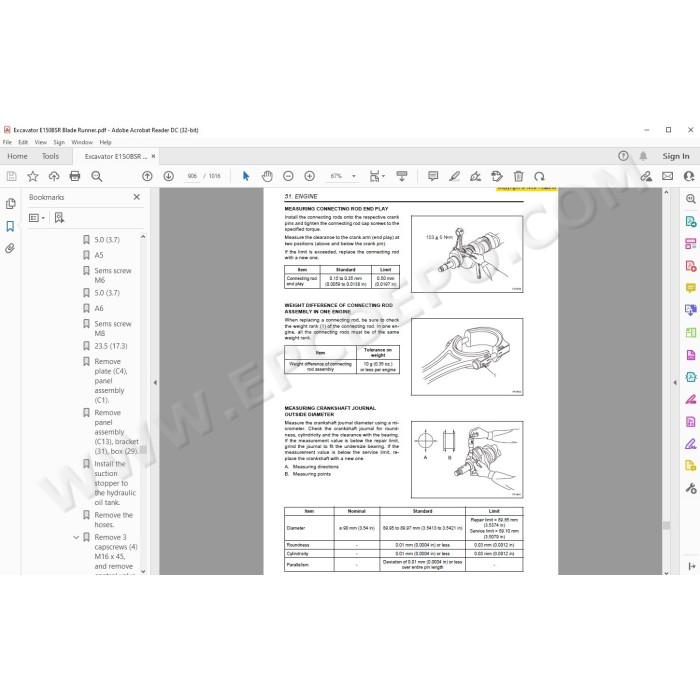Select bookmark '23.5 (17.3)'
This screenshot has height=700, width=700.
tap(111, 346)
